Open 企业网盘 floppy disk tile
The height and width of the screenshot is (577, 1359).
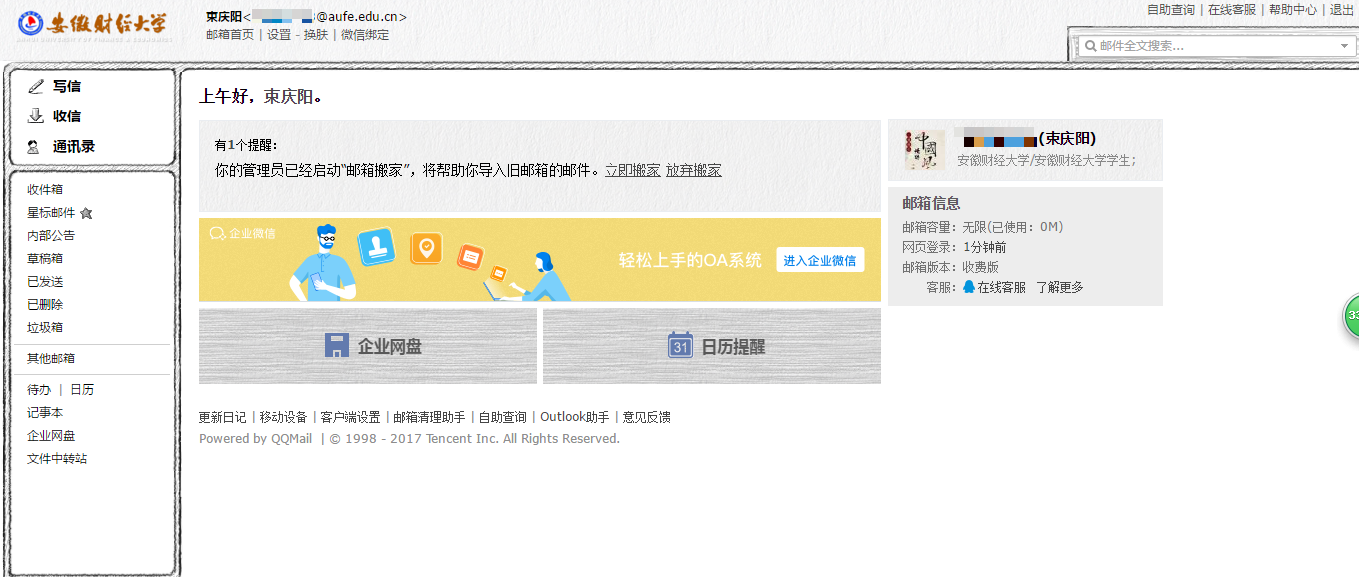point(368,346)
